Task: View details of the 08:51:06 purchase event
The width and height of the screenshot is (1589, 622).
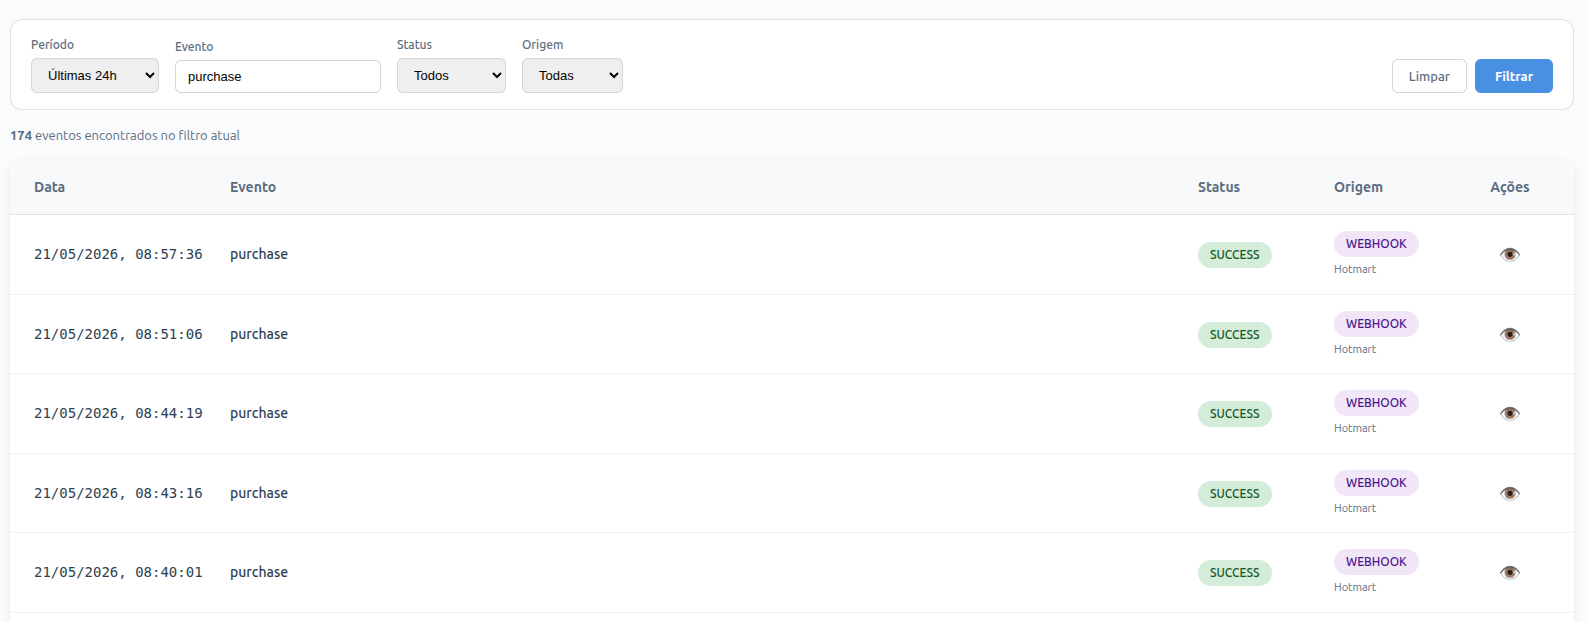Action: (1510, 334)
